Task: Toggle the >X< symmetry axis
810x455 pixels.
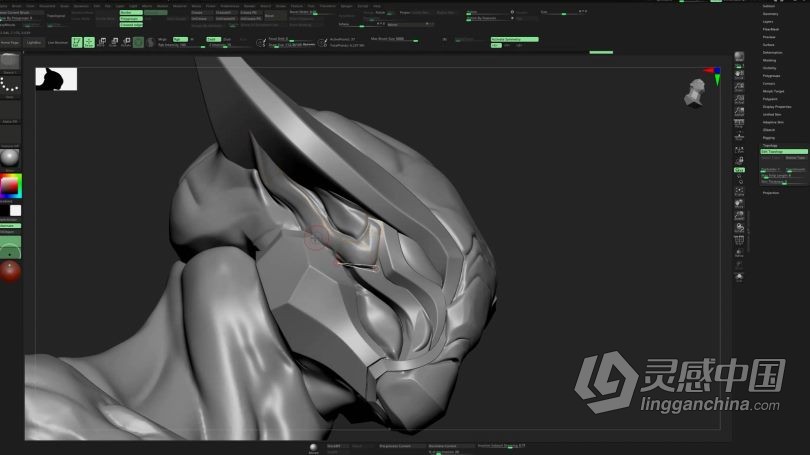Action: (496, 45)
